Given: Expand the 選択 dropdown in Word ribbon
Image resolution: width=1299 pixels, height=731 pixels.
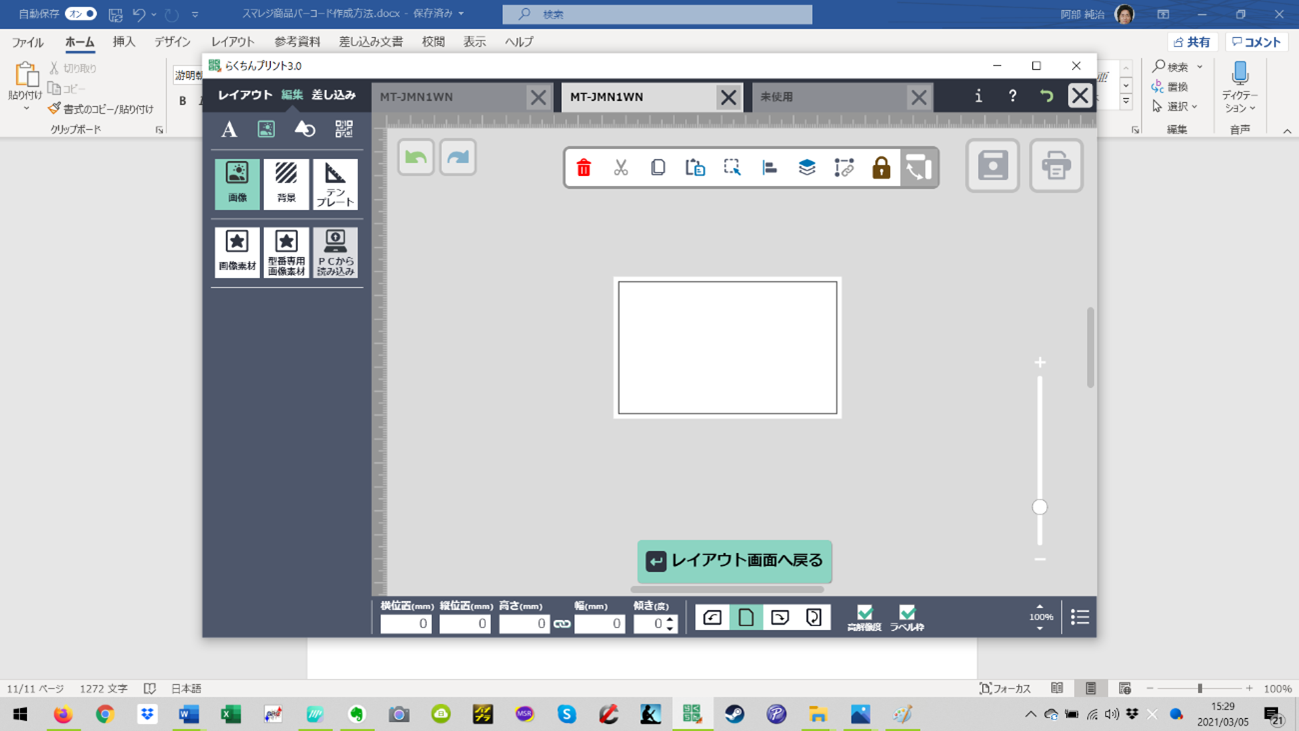Looking at the screenshot, I should (x=1178, y=107).
